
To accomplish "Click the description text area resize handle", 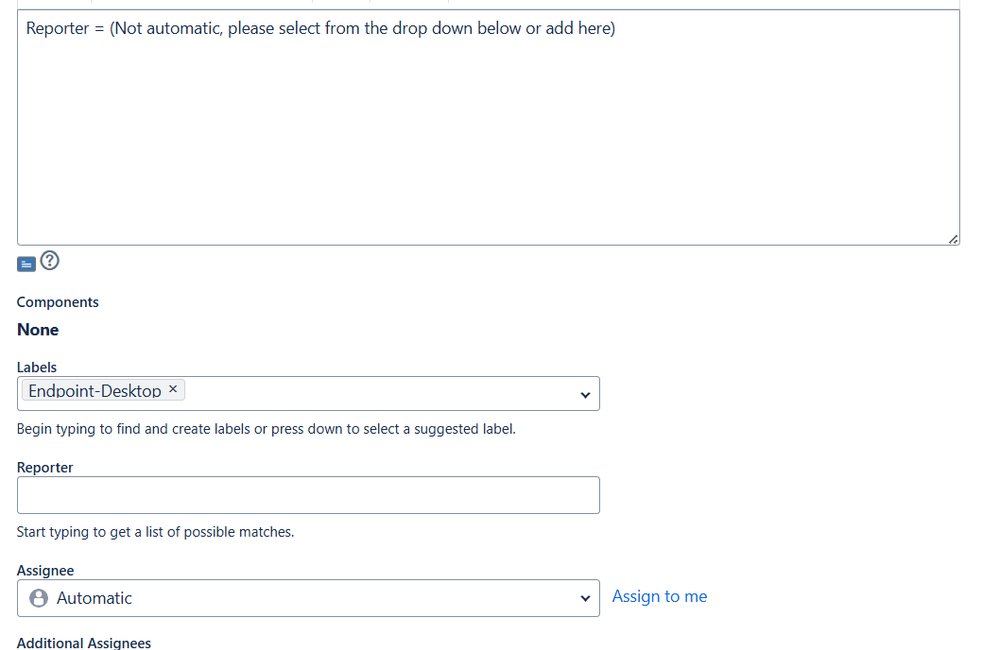I will [x=953, y=239].
